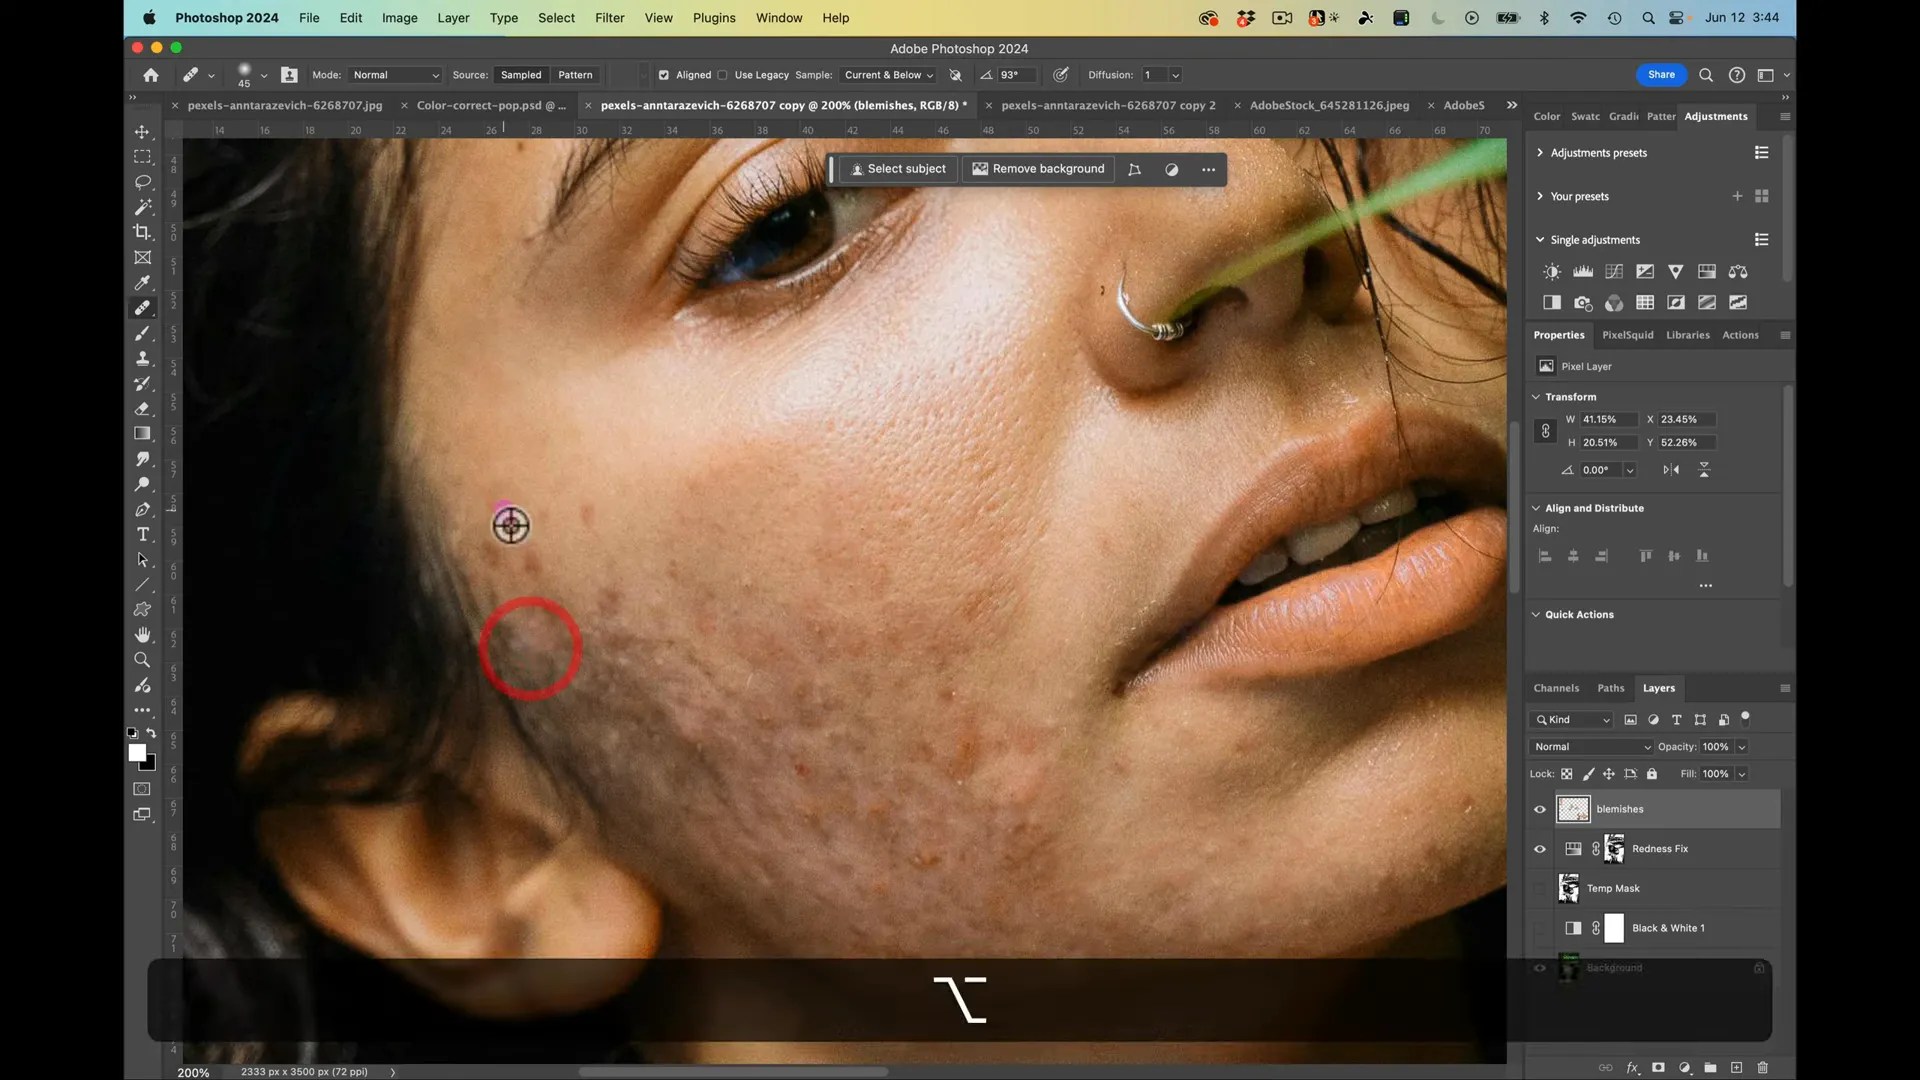Hide the blemishes layer
1920x1080 pixels.
tap(1540, 810)
